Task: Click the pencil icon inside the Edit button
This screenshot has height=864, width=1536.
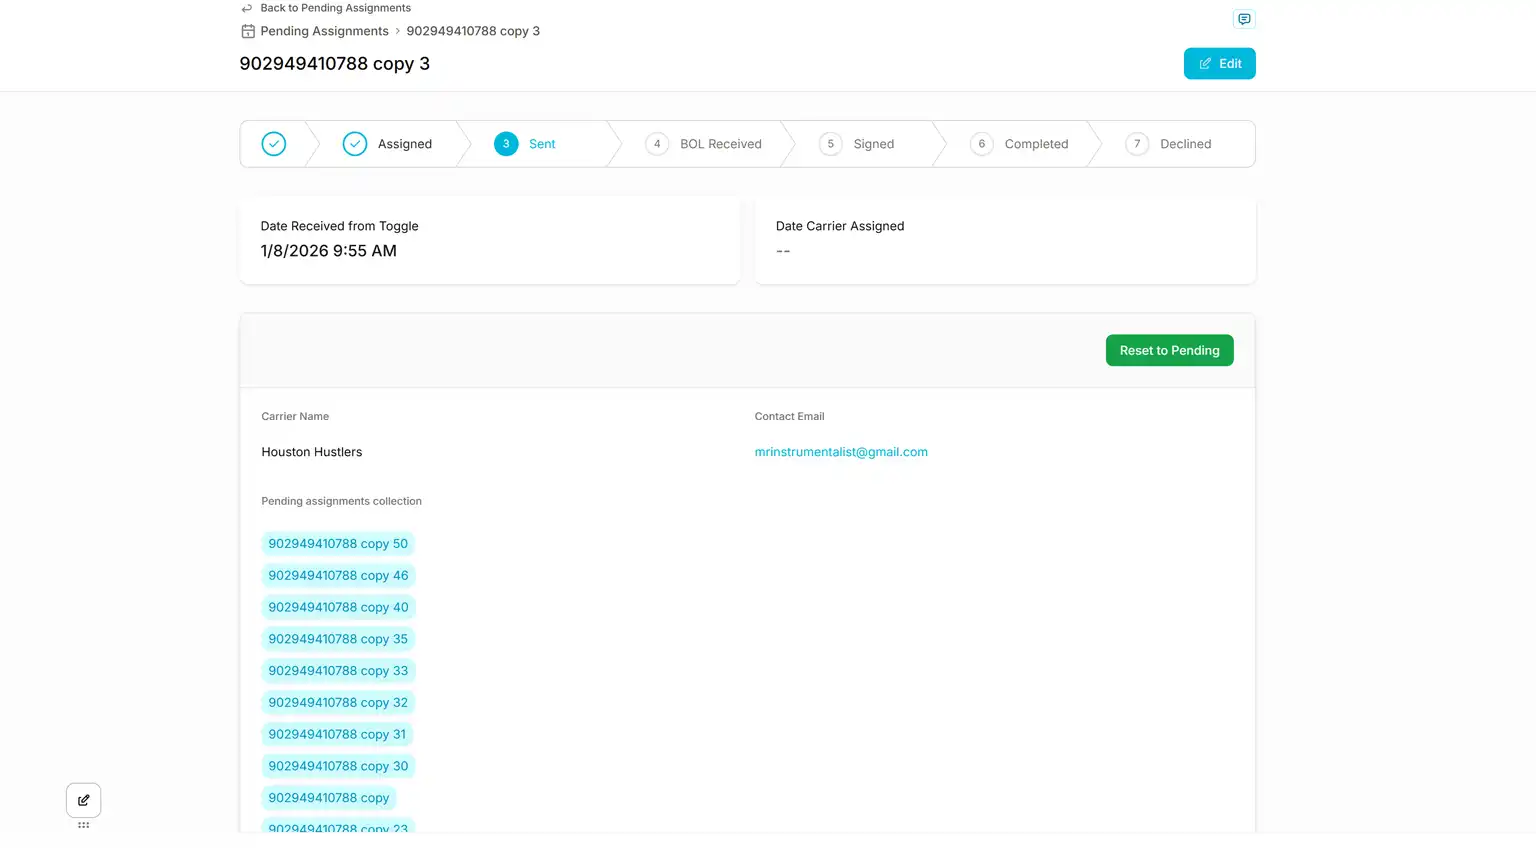Action: [1206, 63]
